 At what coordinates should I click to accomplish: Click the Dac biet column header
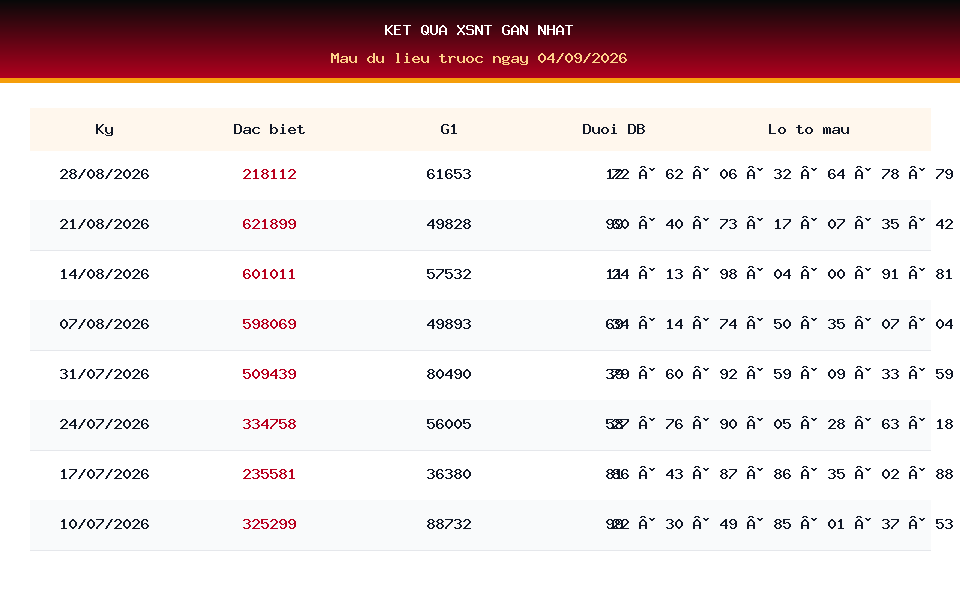click(269, 129)
